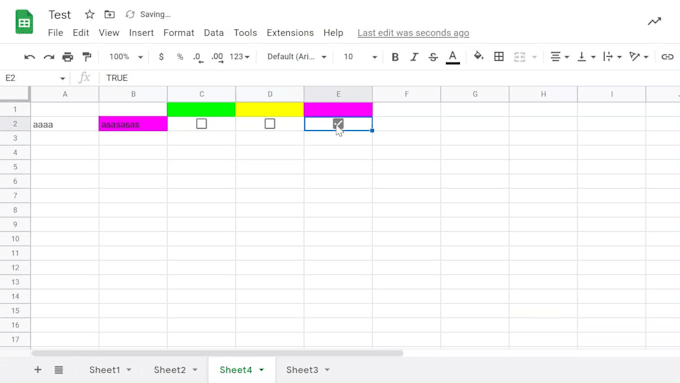Open Last edit was seconds ago link
The image size is (680, 383).
[413, 33]
